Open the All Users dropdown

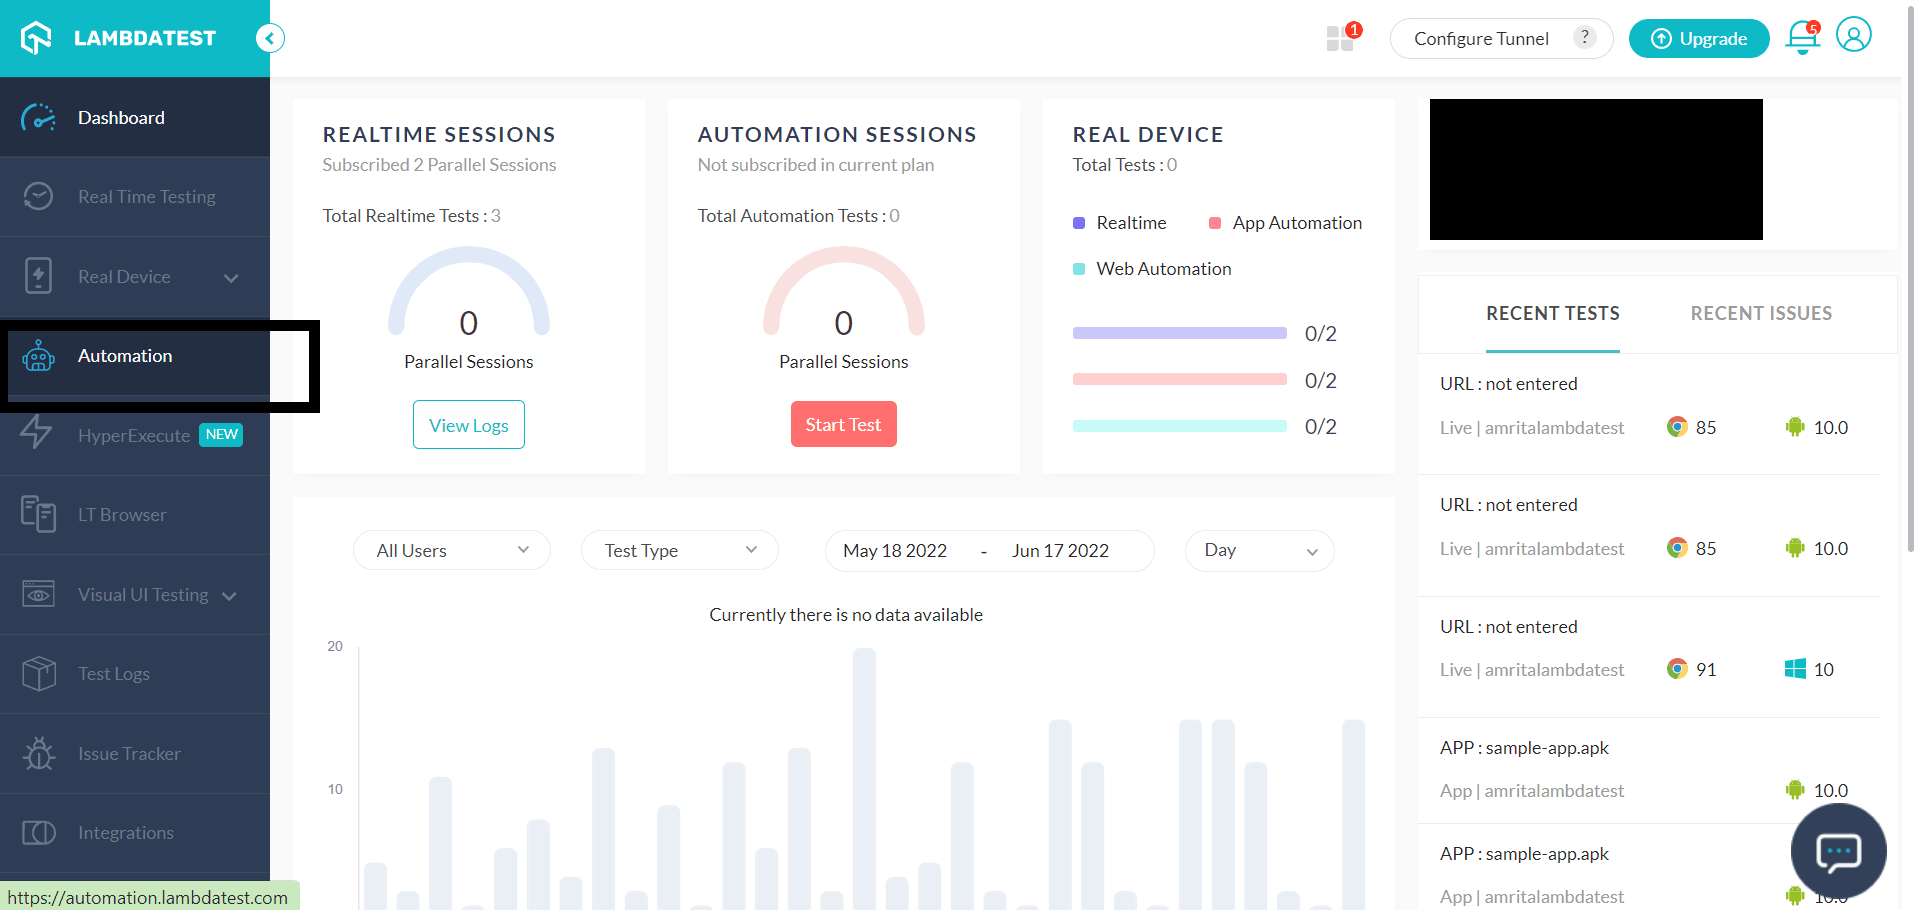(x=451, y=551)
